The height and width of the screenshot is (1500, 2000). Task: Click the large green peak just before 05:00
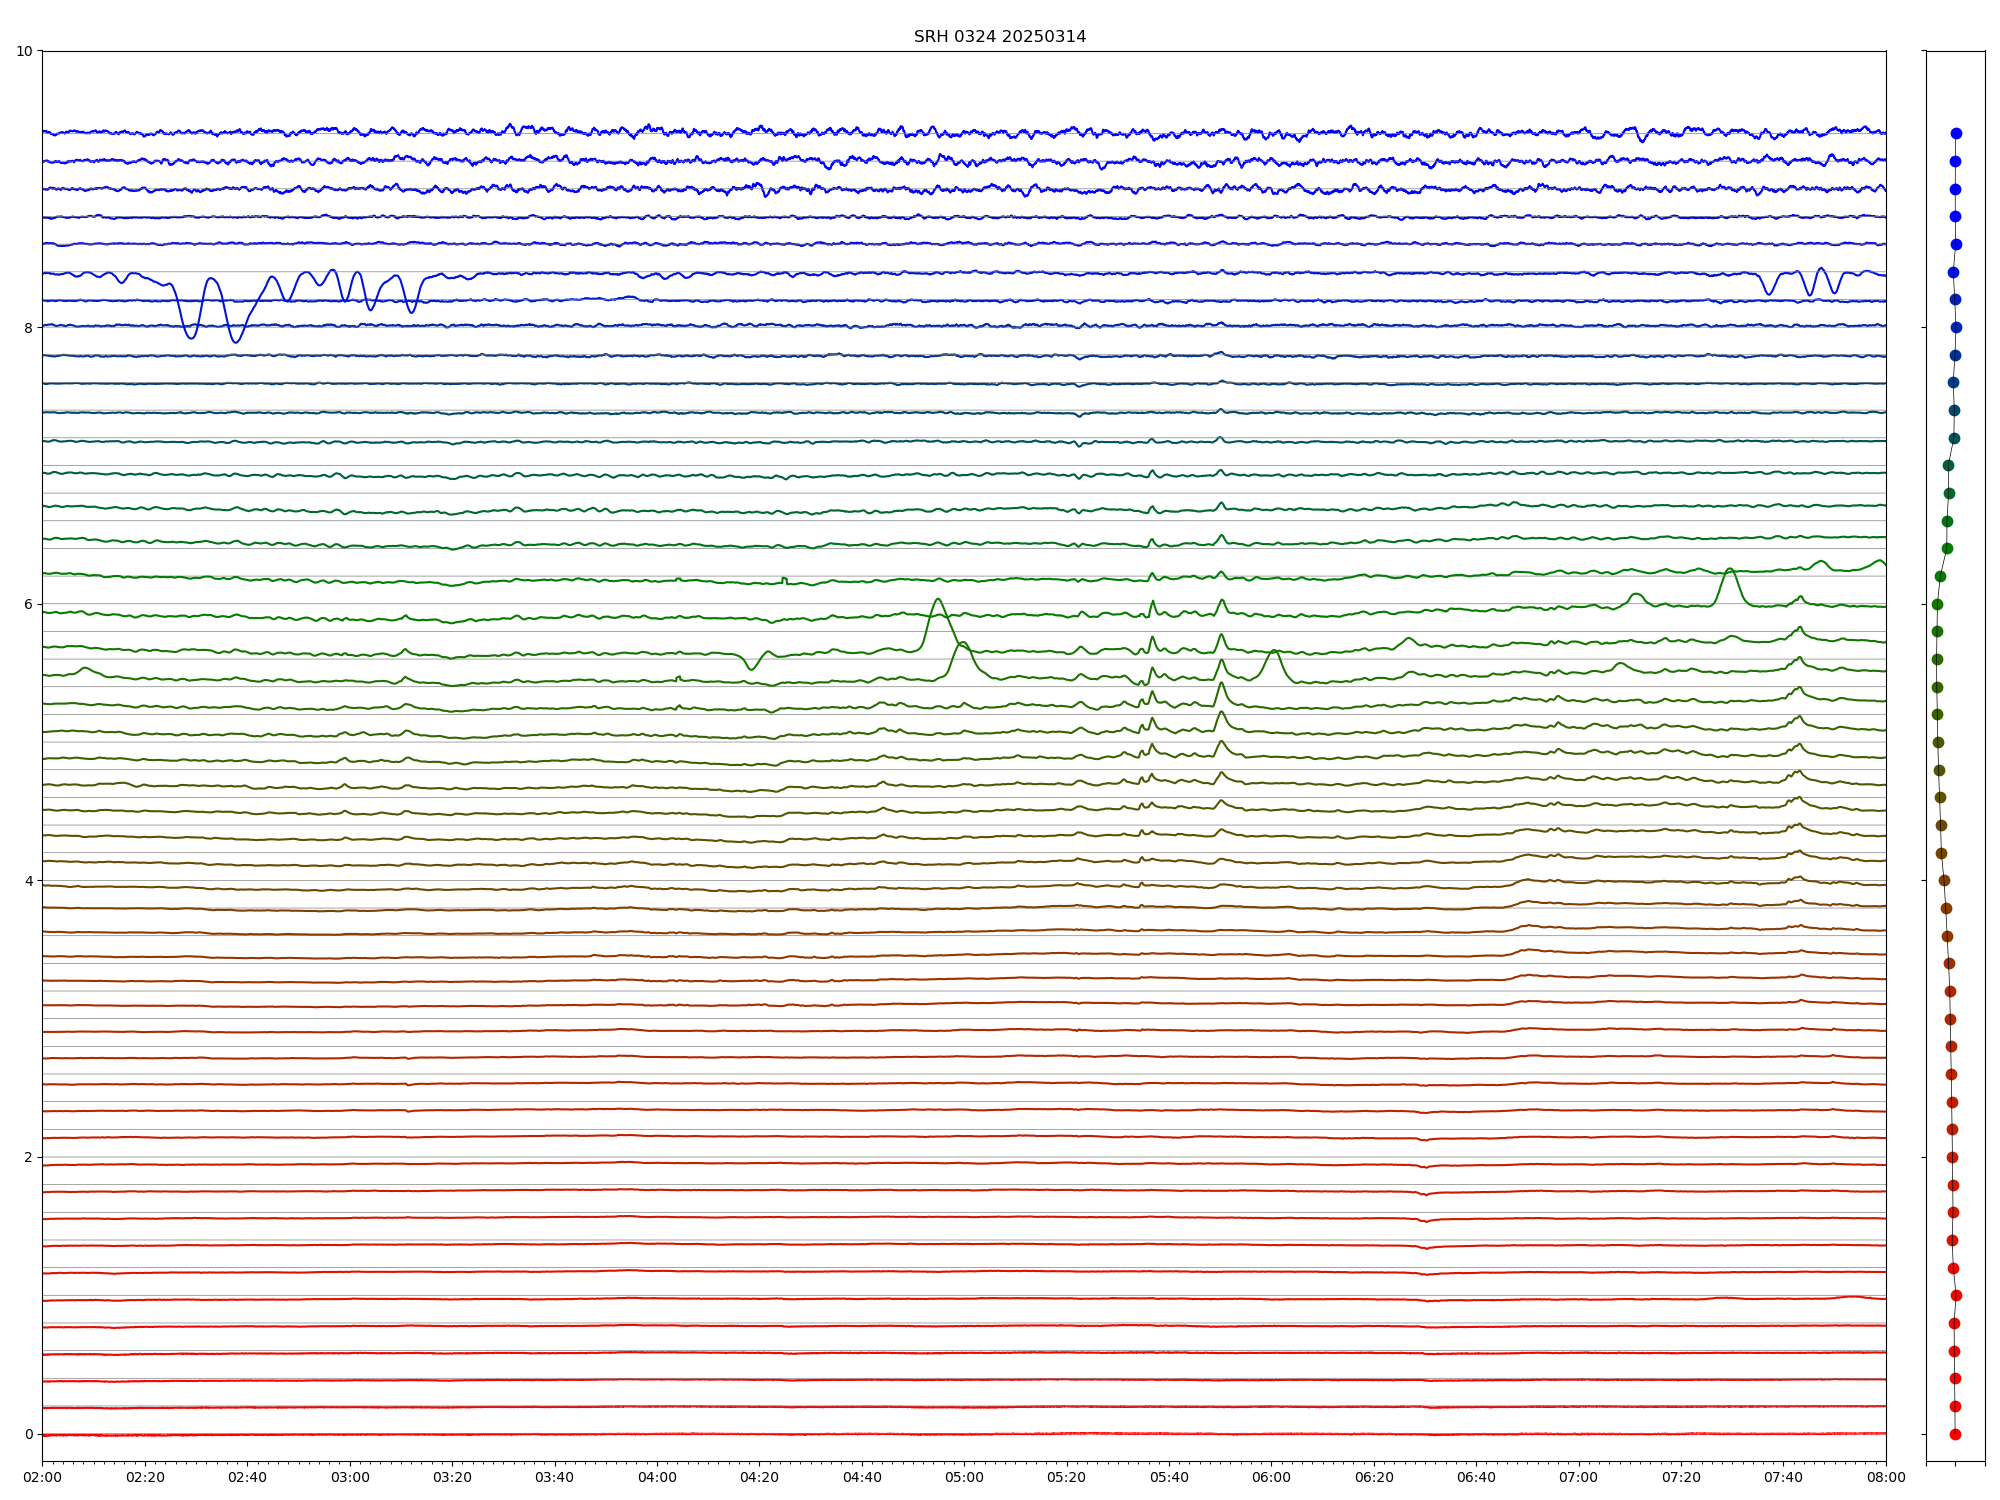coord(937,600)
